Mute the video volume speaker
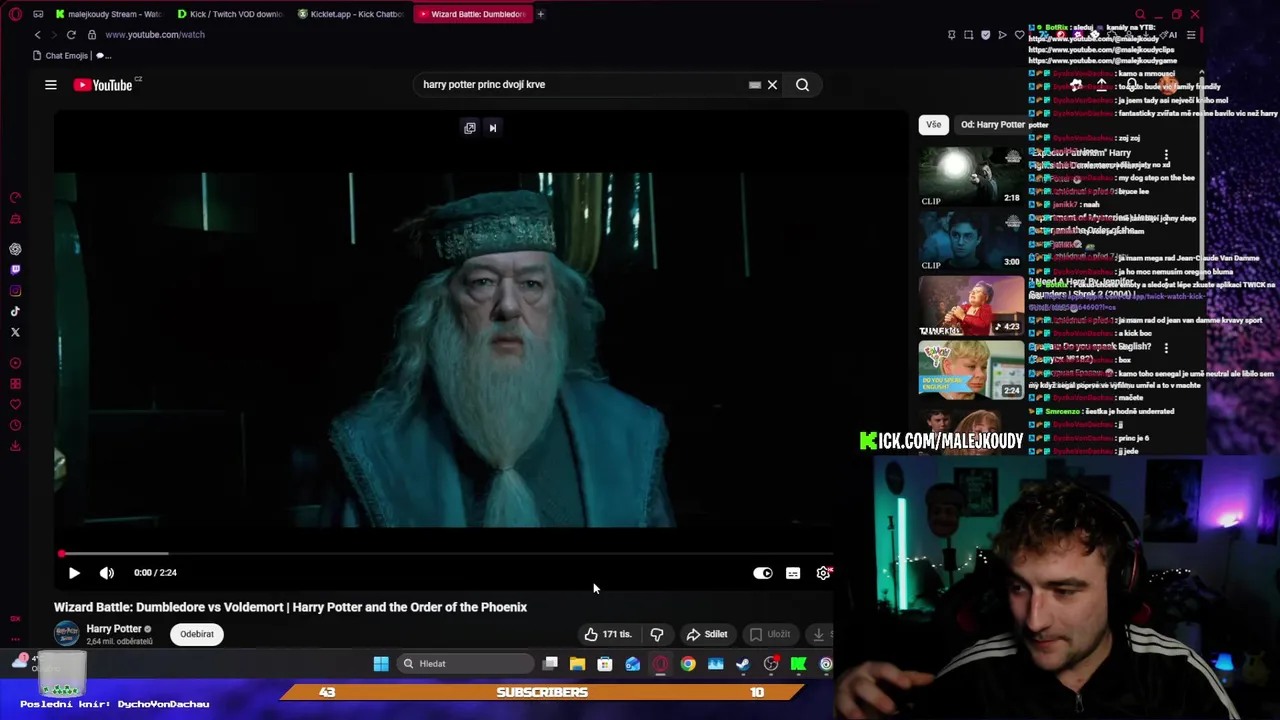 pyautogui.click(x=107, y=573)
